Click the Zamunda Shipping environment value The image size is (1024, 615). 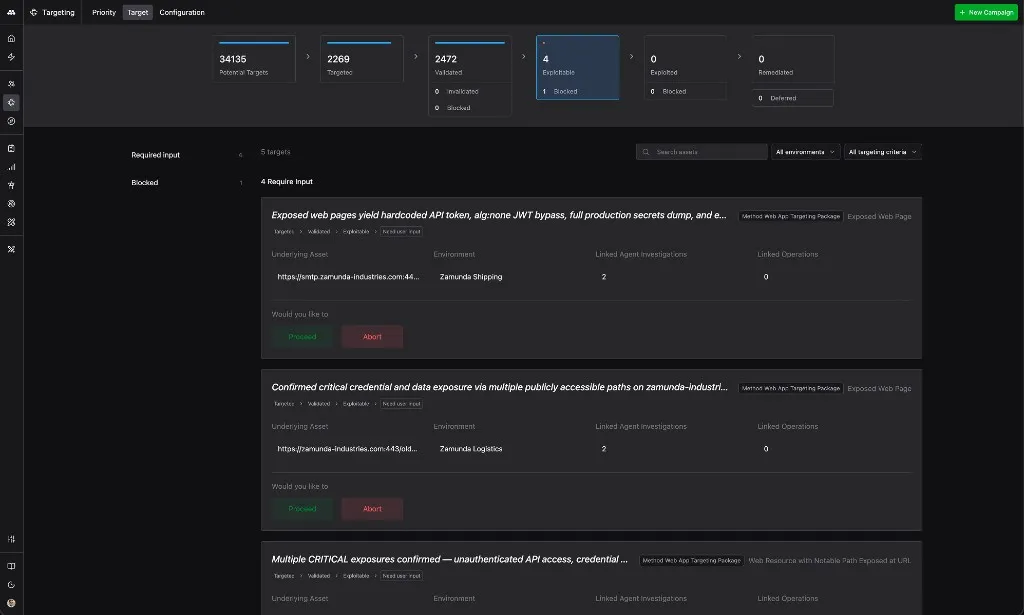coord(471,277)
